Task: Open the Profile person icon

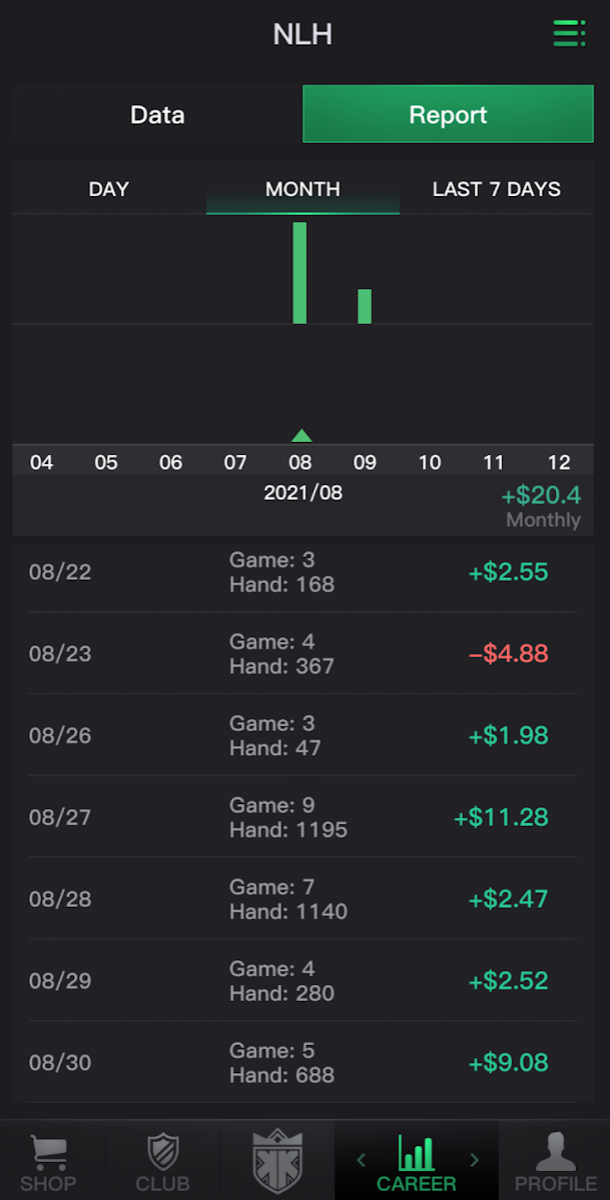Action: tap(556, 1152)
